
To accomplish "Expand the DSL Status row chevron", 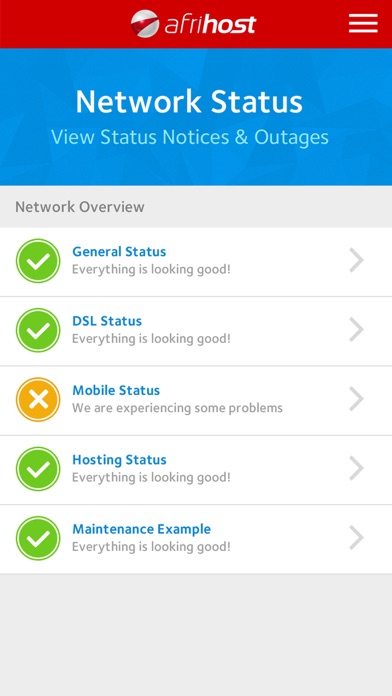I will pos(356,330).
